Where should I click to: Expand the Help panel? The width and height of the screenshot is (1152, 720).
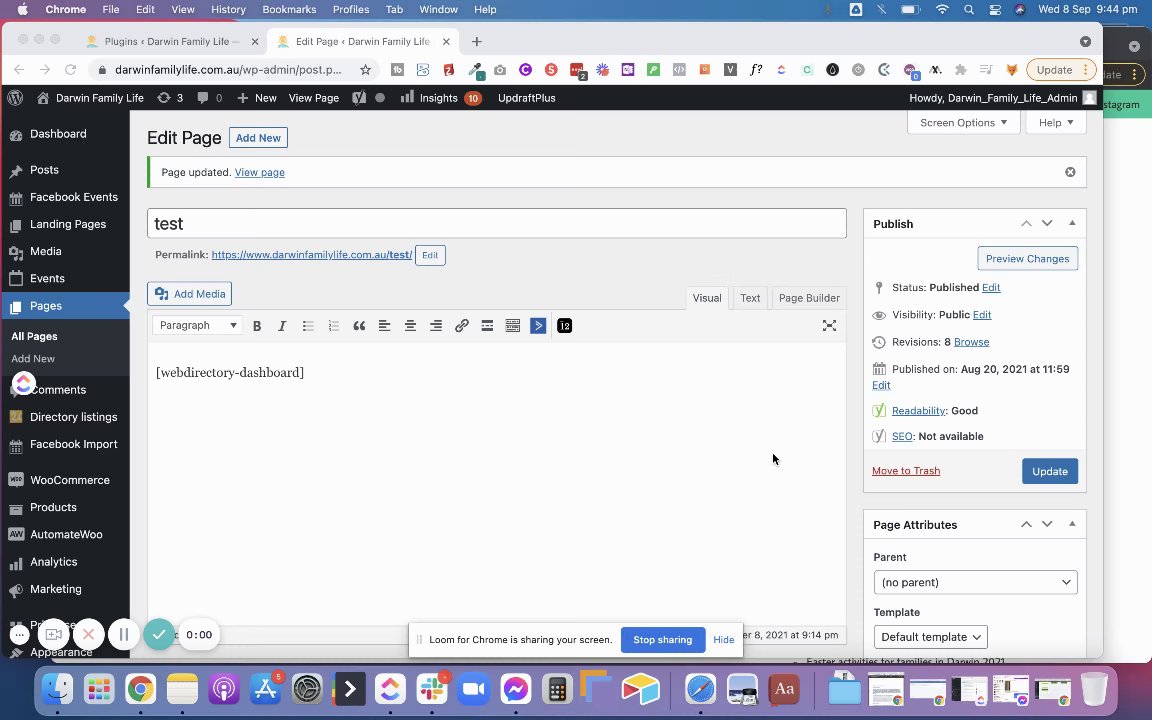[x=1056, y=123]
